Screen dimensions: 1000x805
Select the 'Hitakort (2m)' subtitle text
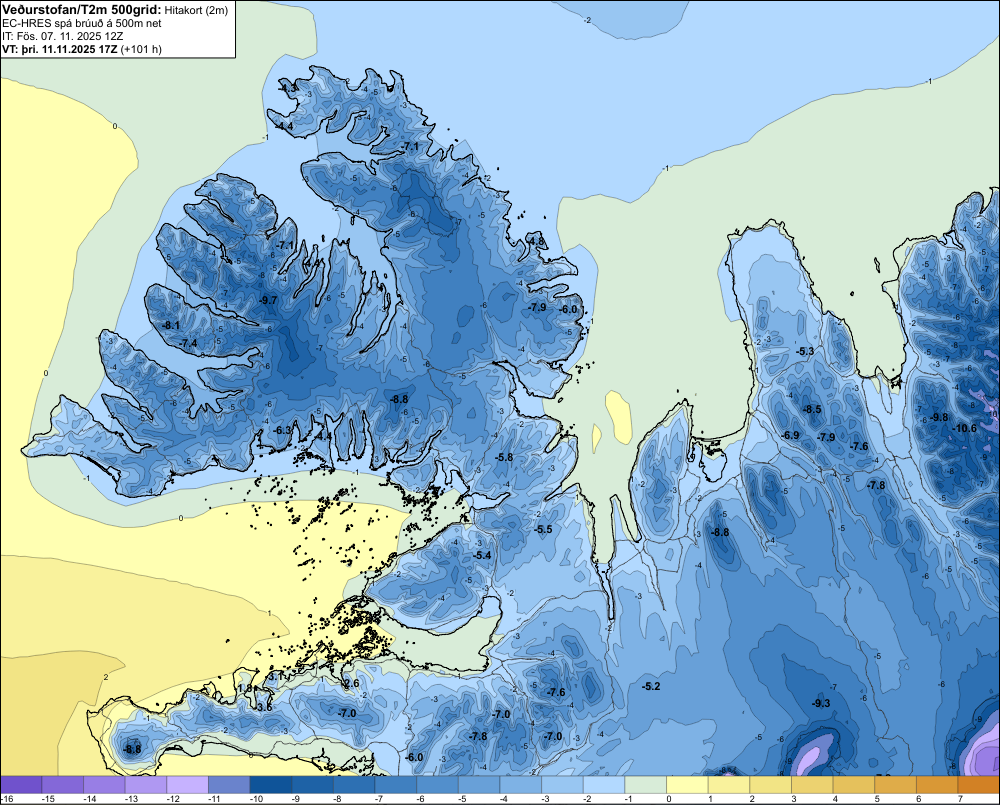click(x=196, y=10)
